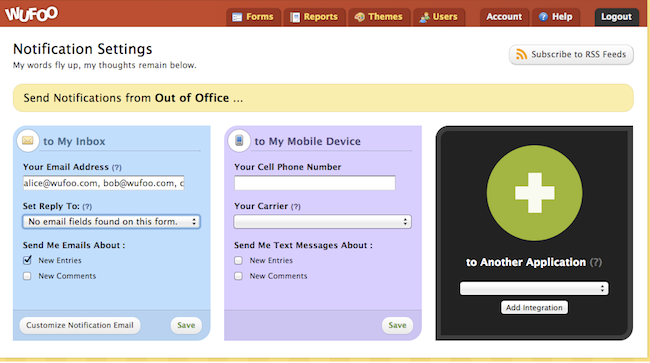Click the Add Integration button
650x363 pixels.
point(534,307)
